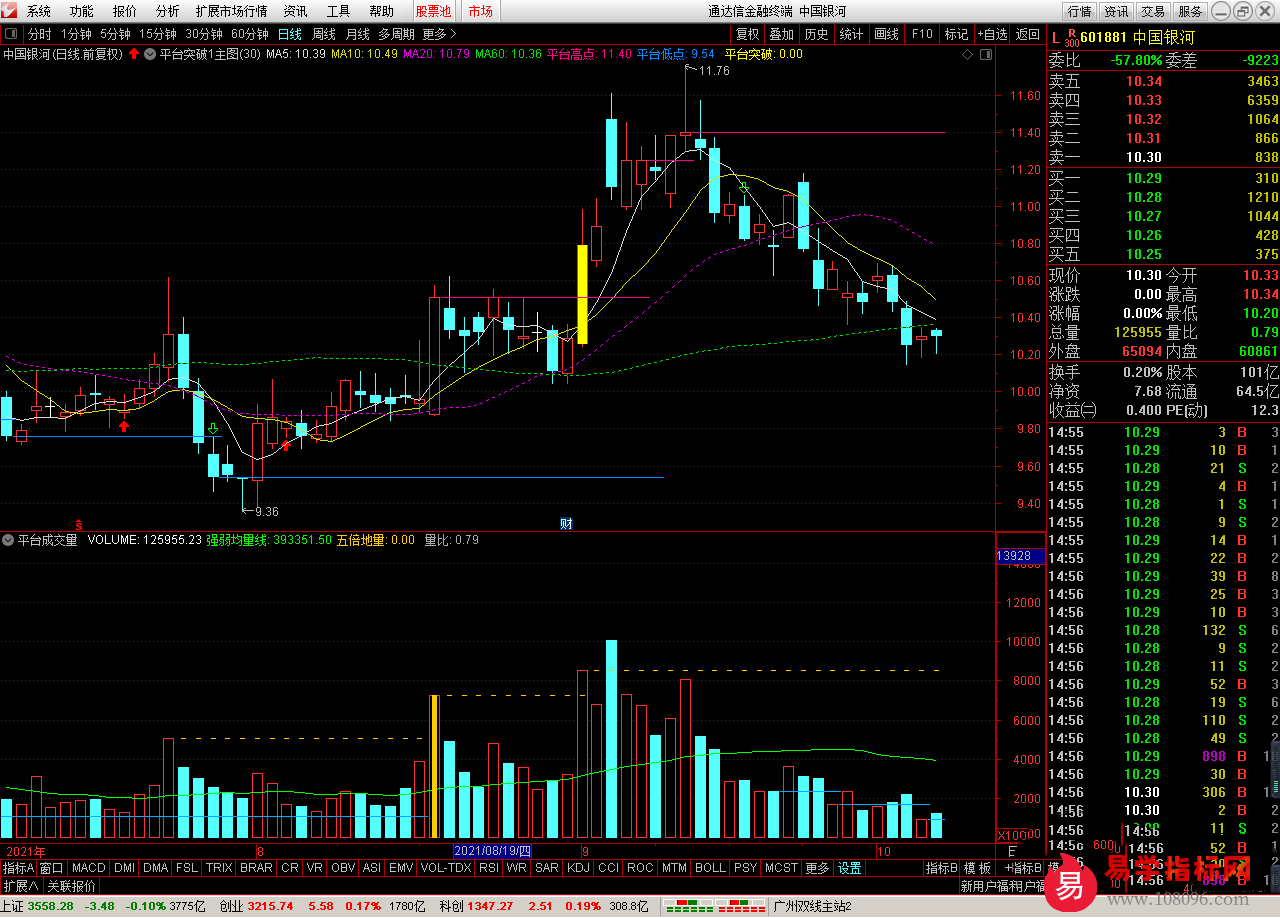Expand the 扩展∧ panel
Screen dimensions: 1280x918
[20, 886]
